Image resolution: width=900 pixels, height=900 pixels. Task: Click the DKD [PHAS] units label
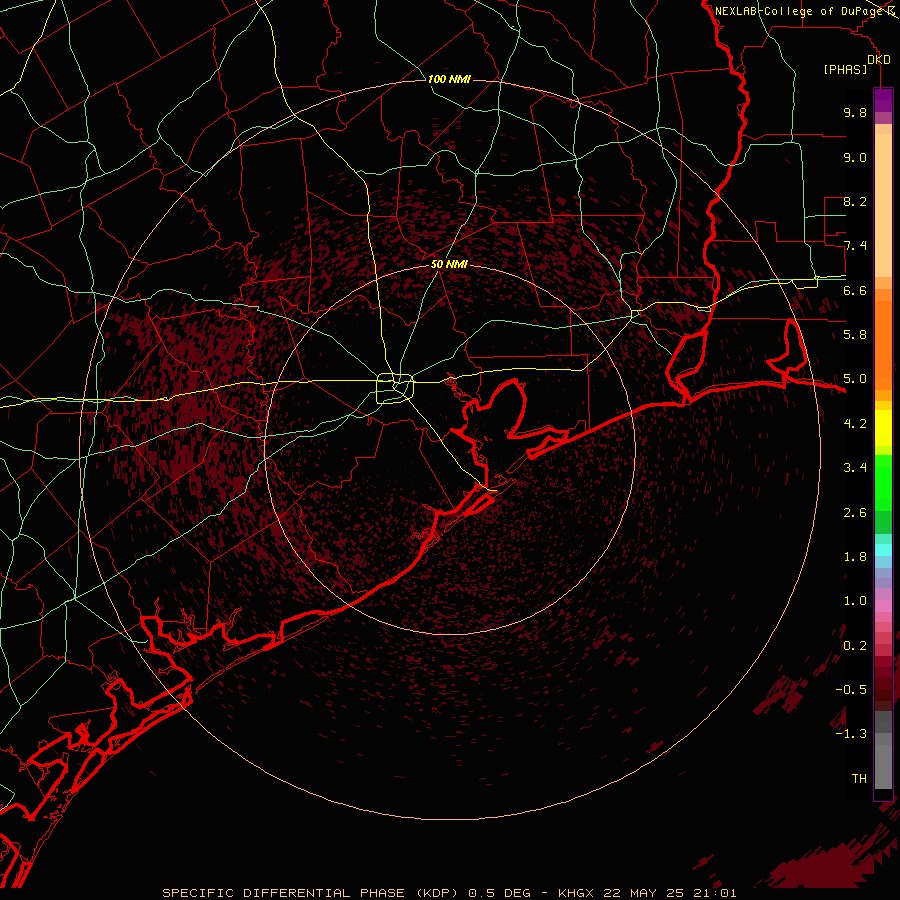click(x=856, y=64)
